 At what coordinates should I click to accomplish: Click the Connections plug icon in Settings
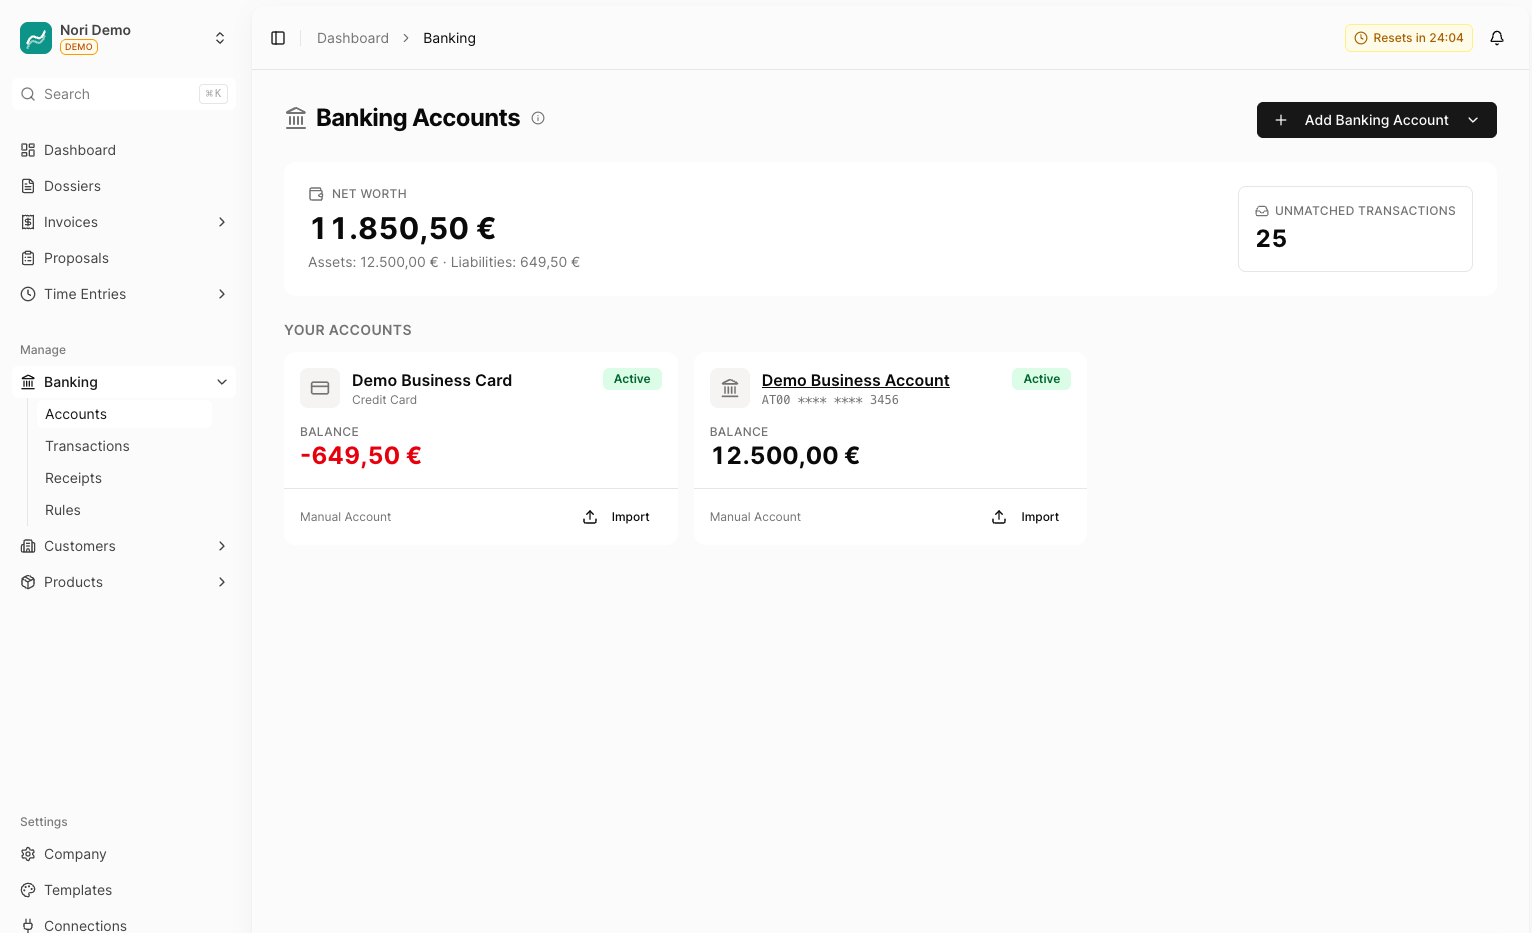pyautogui.click(x=28, y=926)
